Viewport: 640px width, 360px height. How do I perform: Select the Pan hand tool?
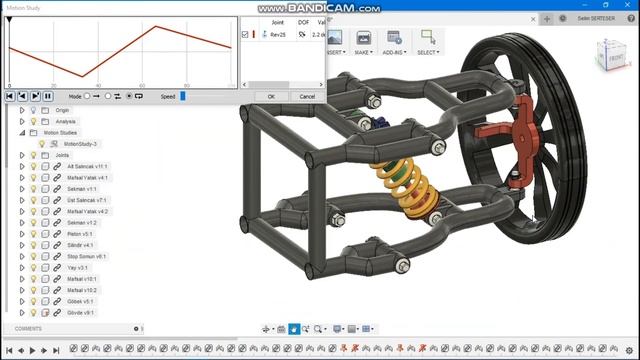[x=294, y=329]
